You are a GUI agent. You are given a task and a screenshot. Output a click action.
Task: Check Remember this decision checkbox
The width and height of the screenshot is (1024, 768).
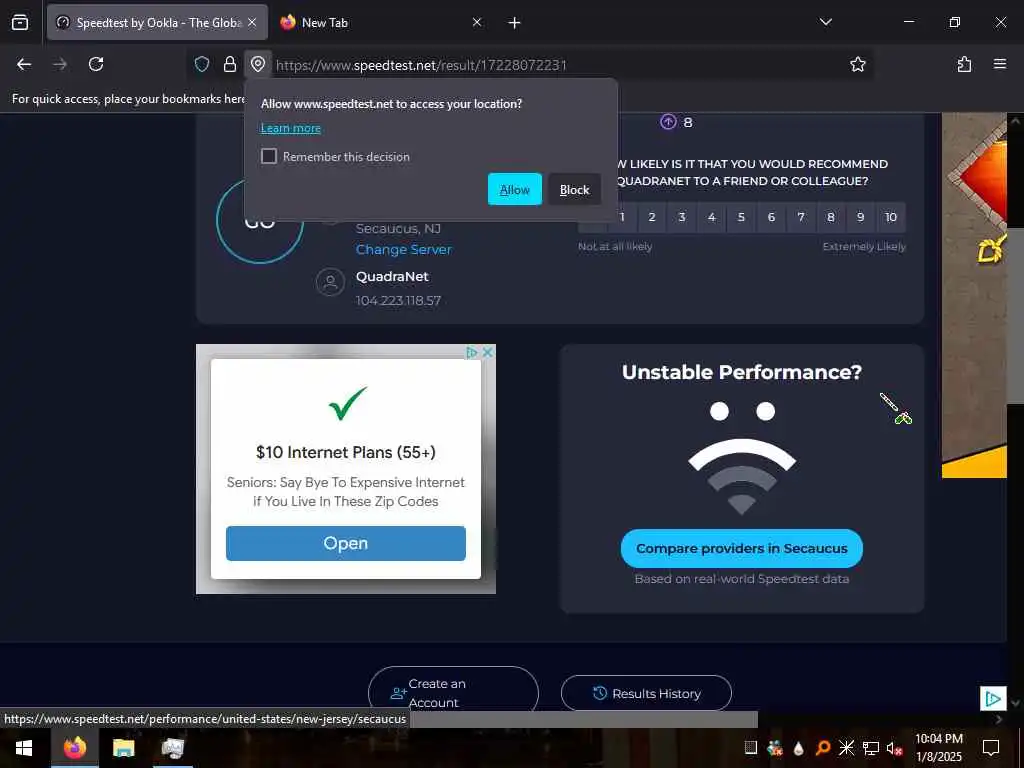coord(269,156)
